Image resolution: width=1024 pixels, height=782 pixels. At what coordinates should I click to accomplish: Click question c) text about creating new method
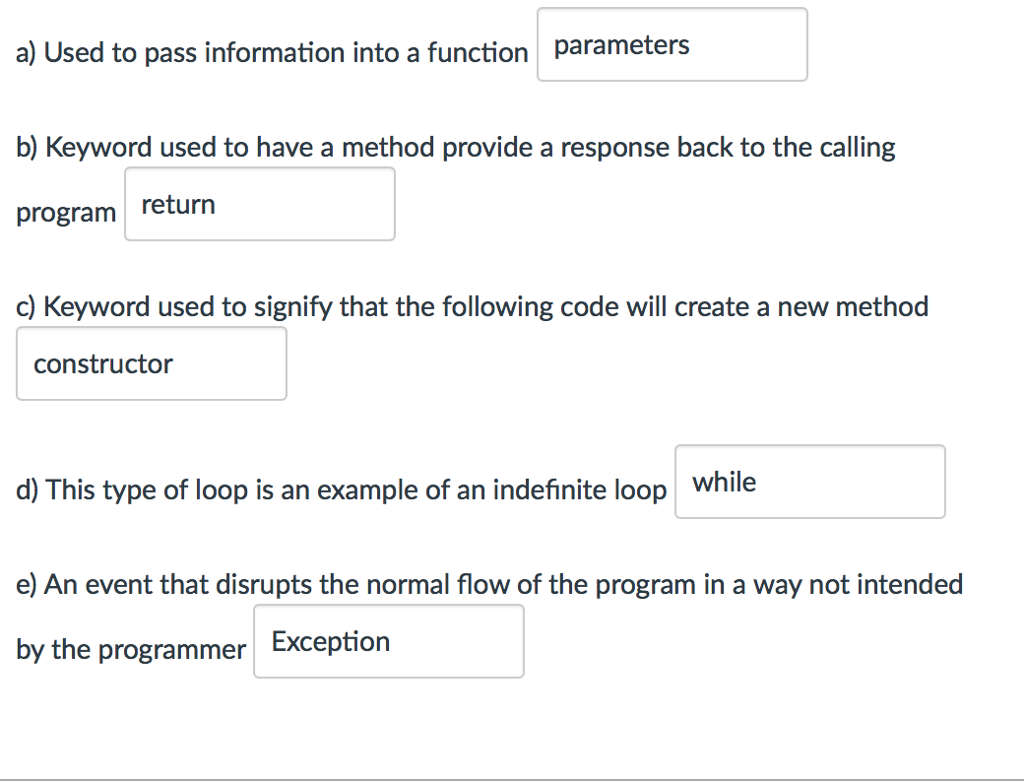[472, 307]
